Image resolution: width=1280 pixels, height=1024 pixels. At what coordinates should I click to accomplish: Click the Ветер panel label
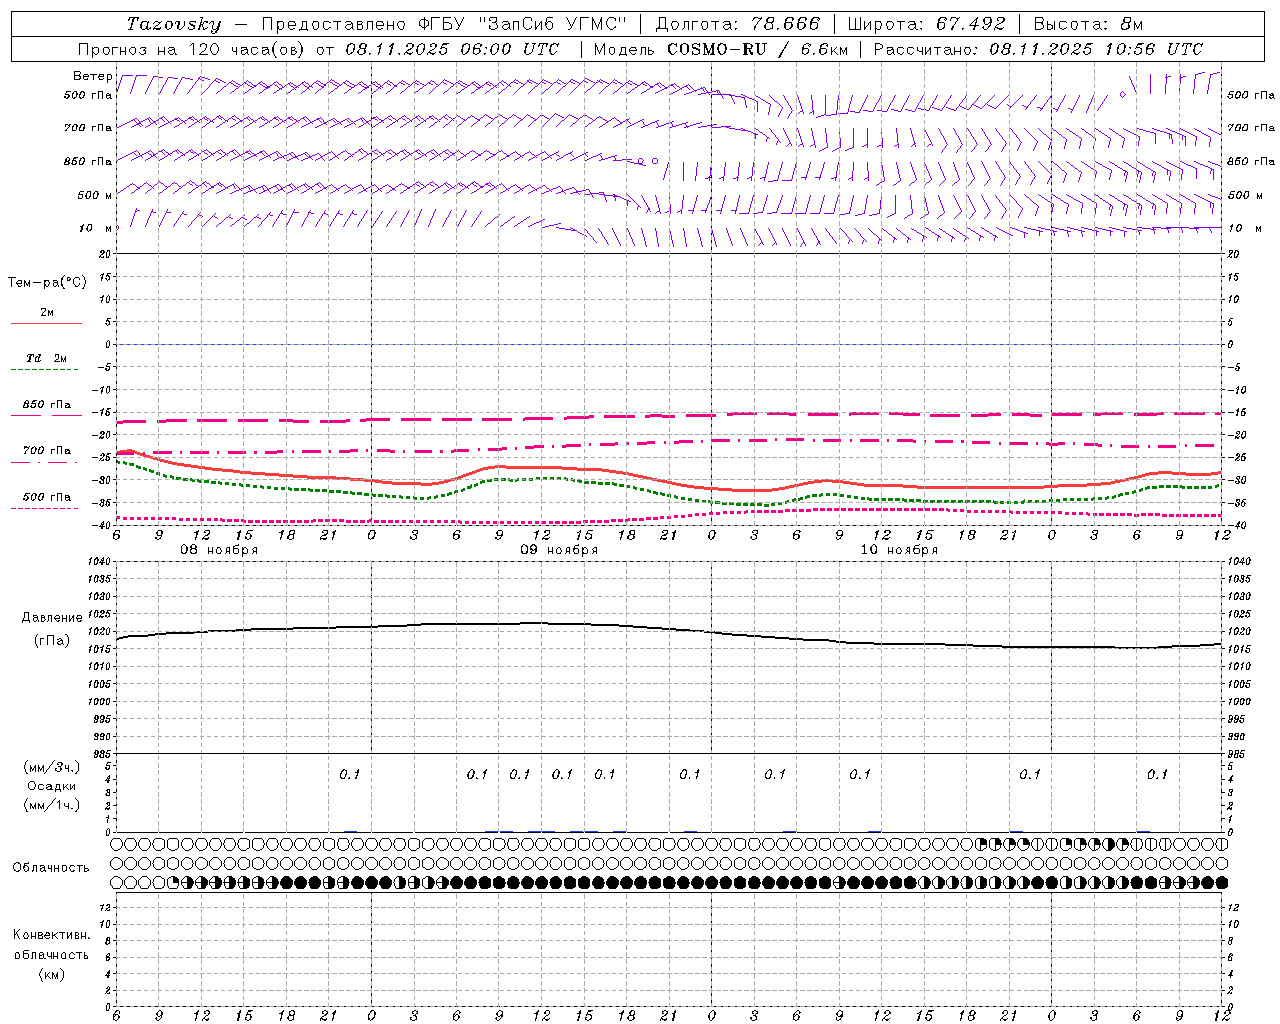click(92, 76)
